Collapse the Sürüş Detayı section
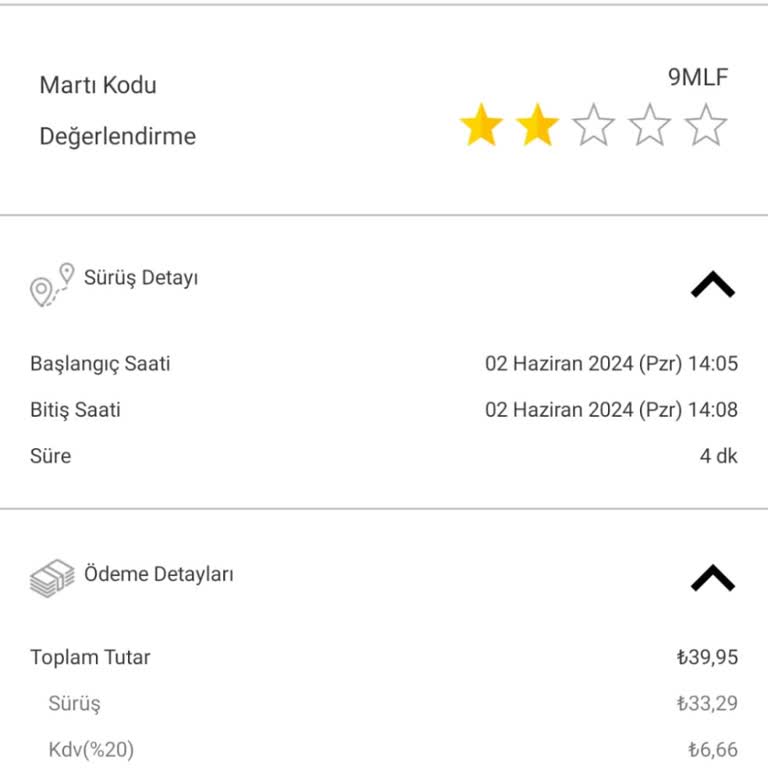 pos(712,287)
